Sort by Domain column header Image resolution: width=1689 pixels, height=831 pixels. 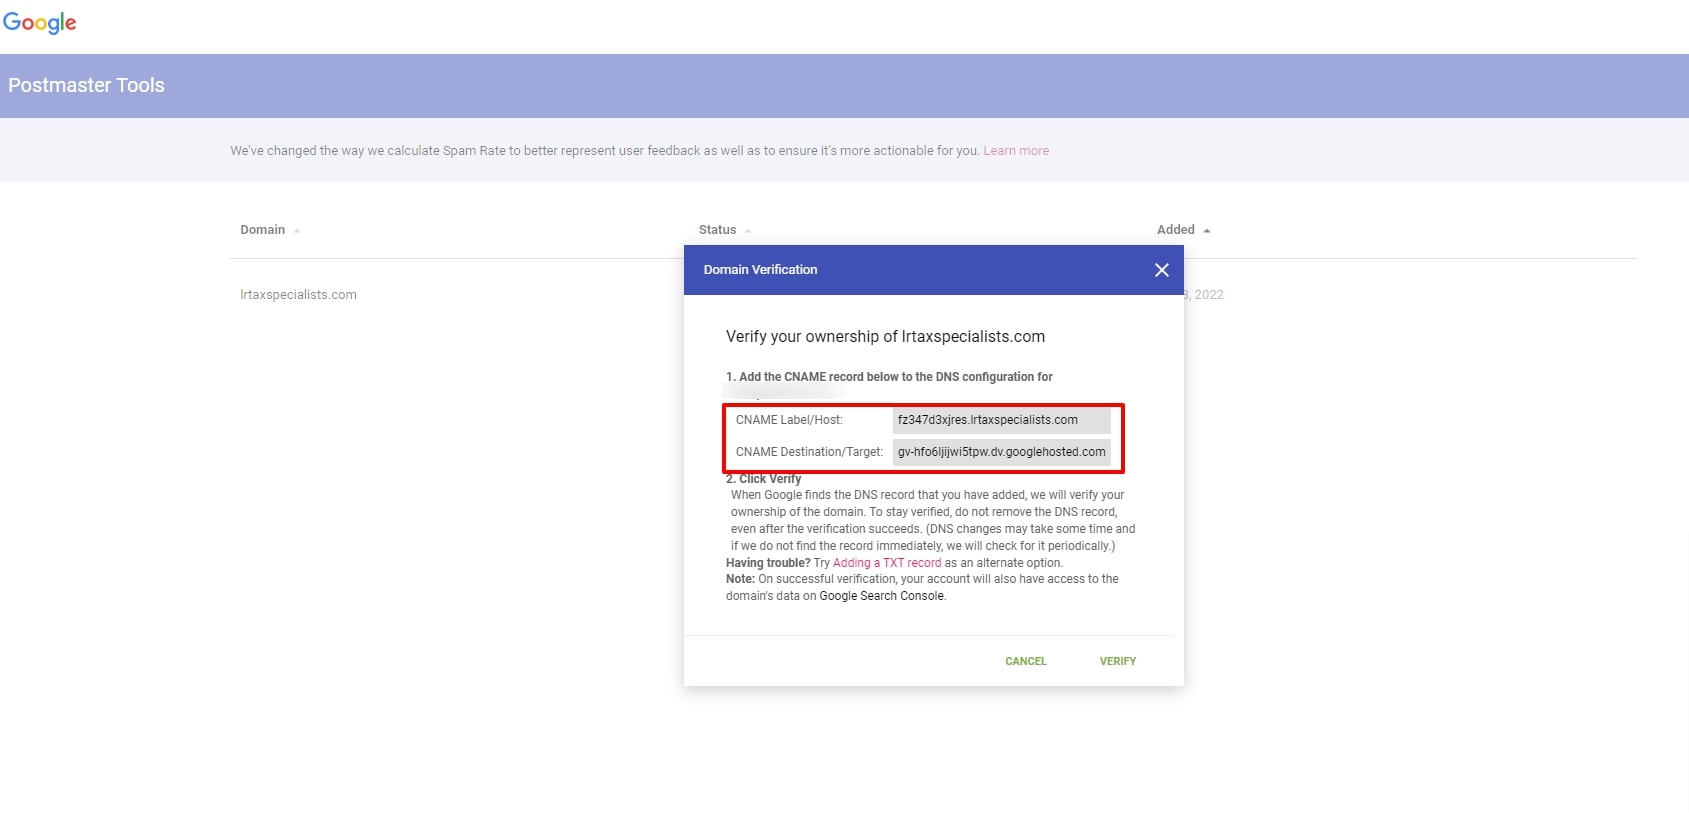click(x=269, y=230)
